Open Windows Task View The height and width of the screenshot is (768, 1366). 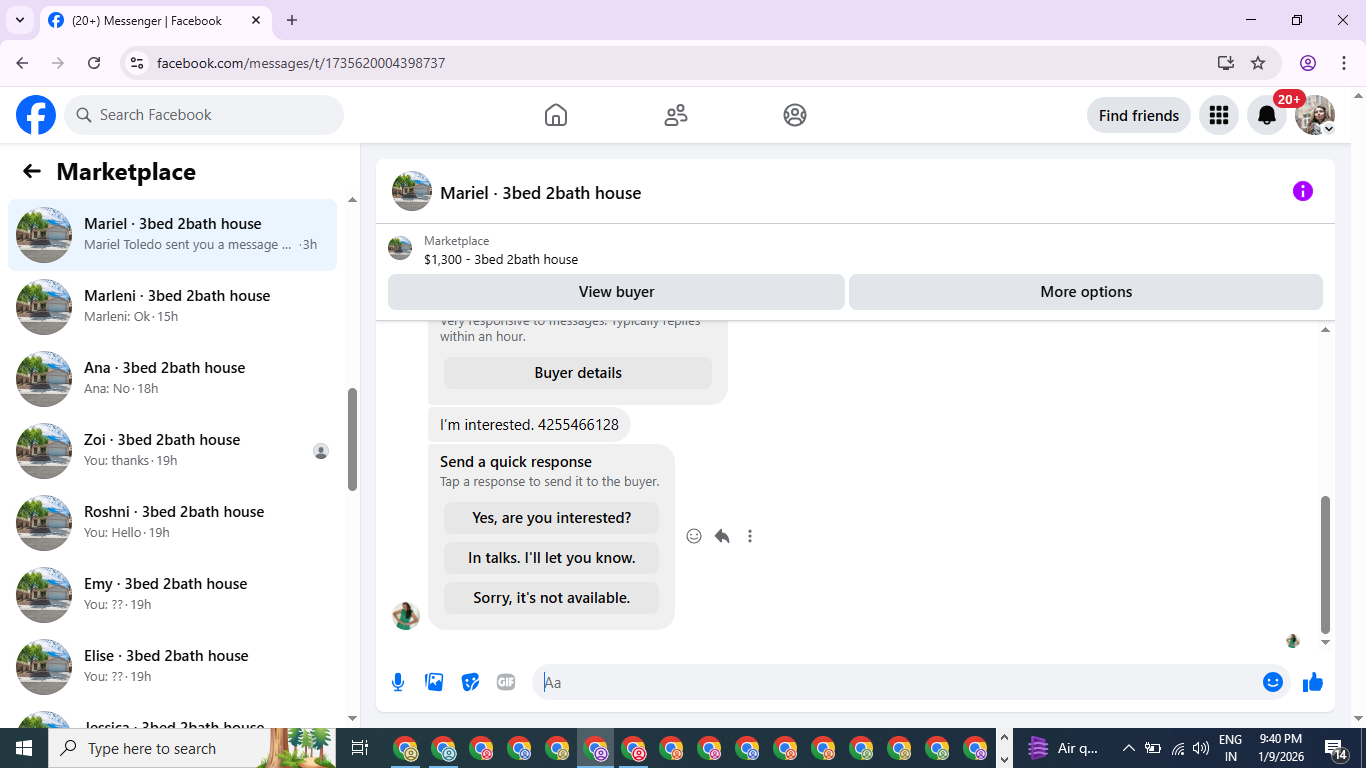tap(360, 748)
